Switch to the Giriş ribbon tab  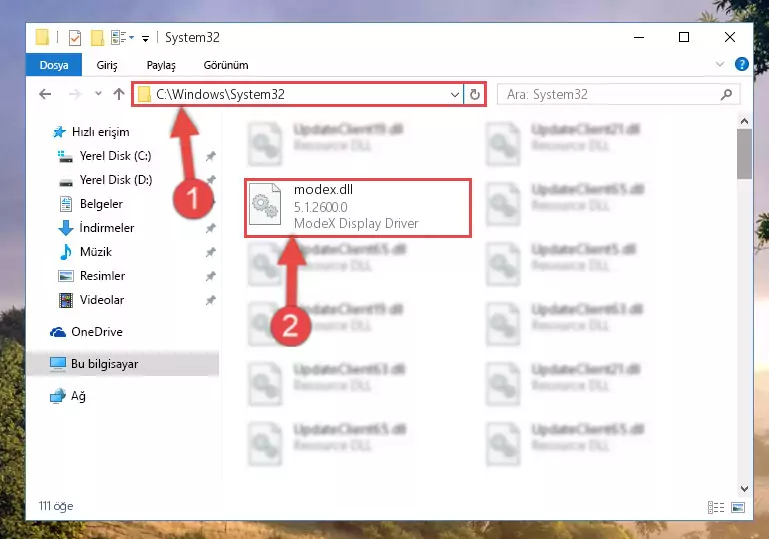coord(106,65)
